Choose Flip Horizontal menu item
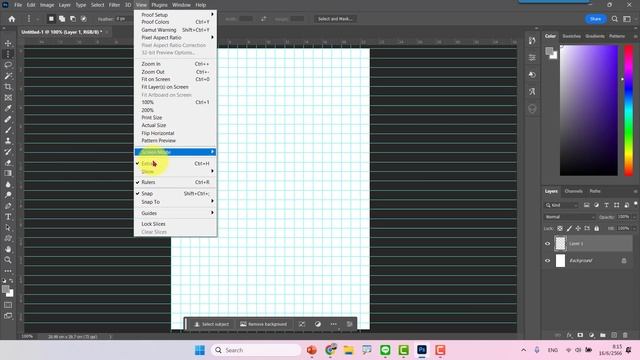The height and width of the screenshot is (360, 640). point(175,133)
